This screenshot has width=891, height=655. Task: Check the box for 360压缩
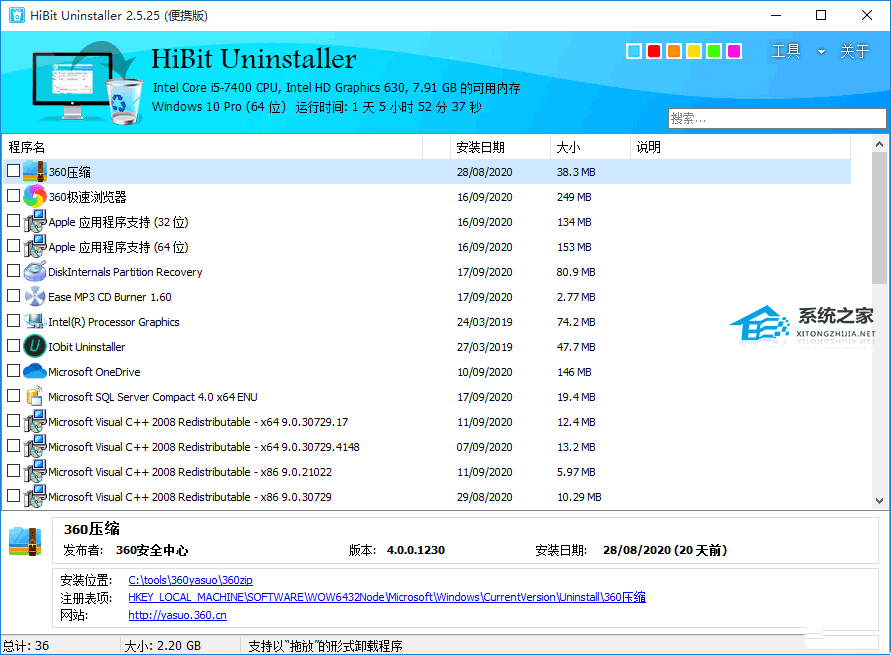(x=13, y=170)
